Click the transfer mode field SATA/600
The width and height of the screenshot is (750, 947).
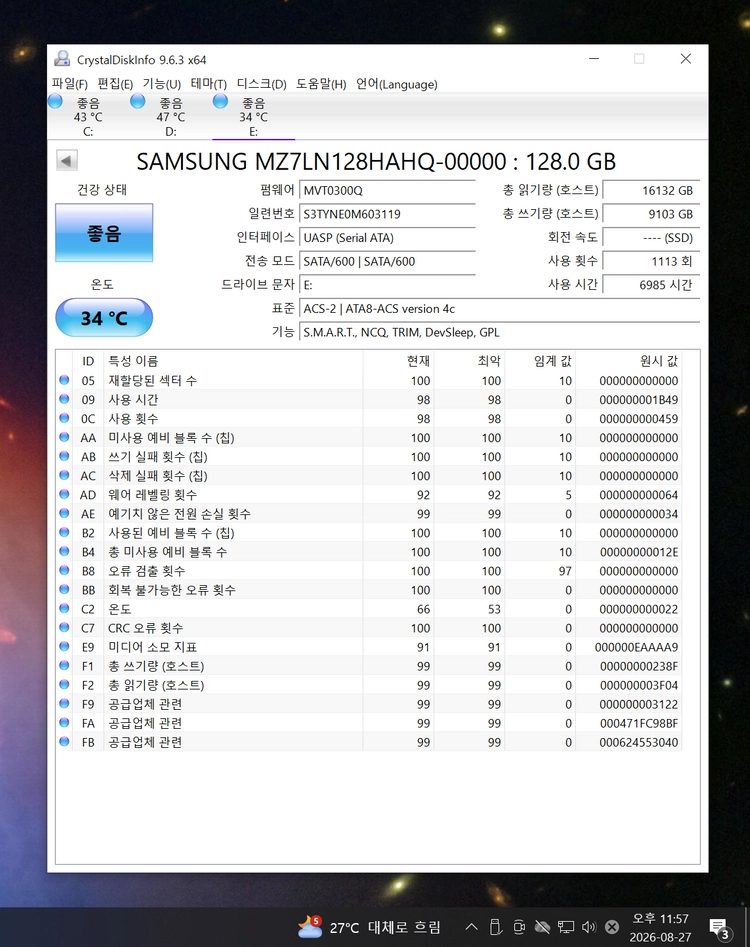[x=387, y=261]
